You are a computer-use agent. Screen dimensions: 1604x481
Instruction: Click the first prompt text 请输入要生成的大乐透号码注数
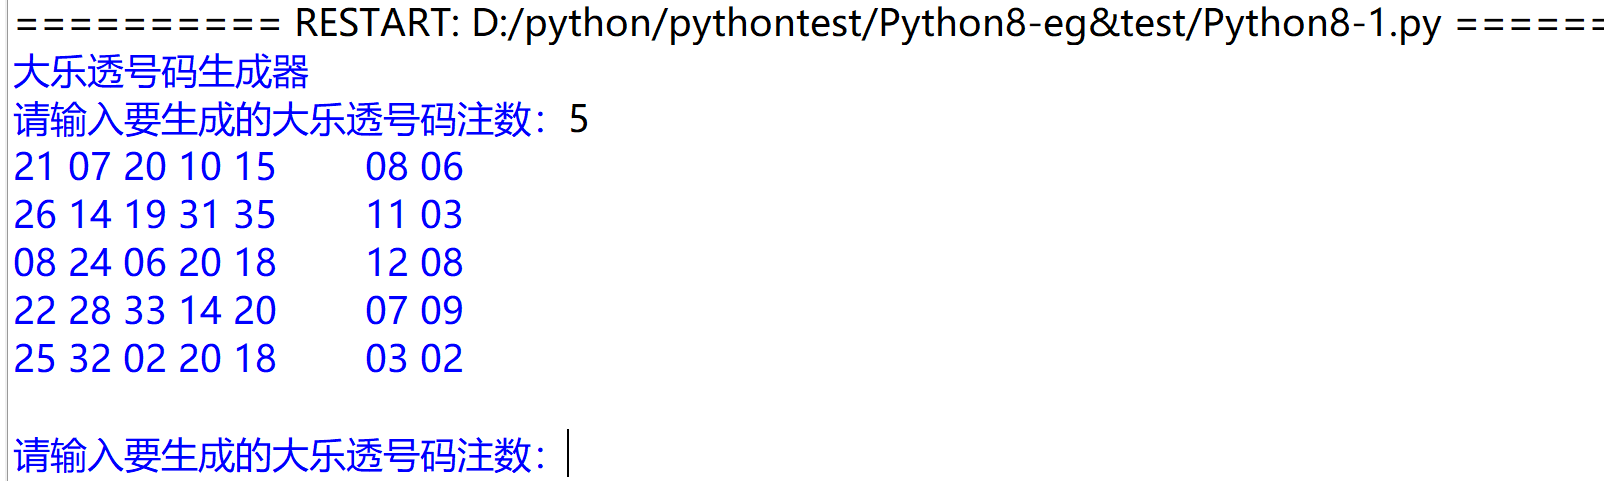coord(272,120)
